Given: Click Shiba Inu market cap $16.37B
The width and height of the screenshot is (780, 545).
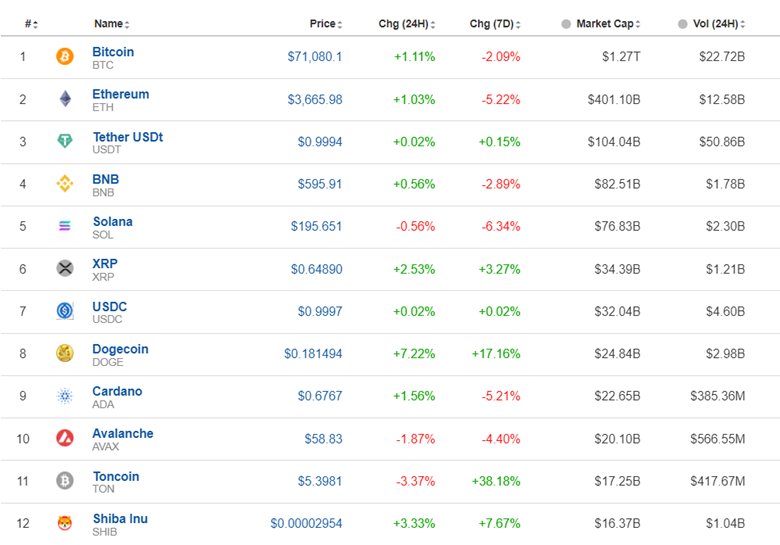Looking at the screenshot, I should click(x=617, y=523).
